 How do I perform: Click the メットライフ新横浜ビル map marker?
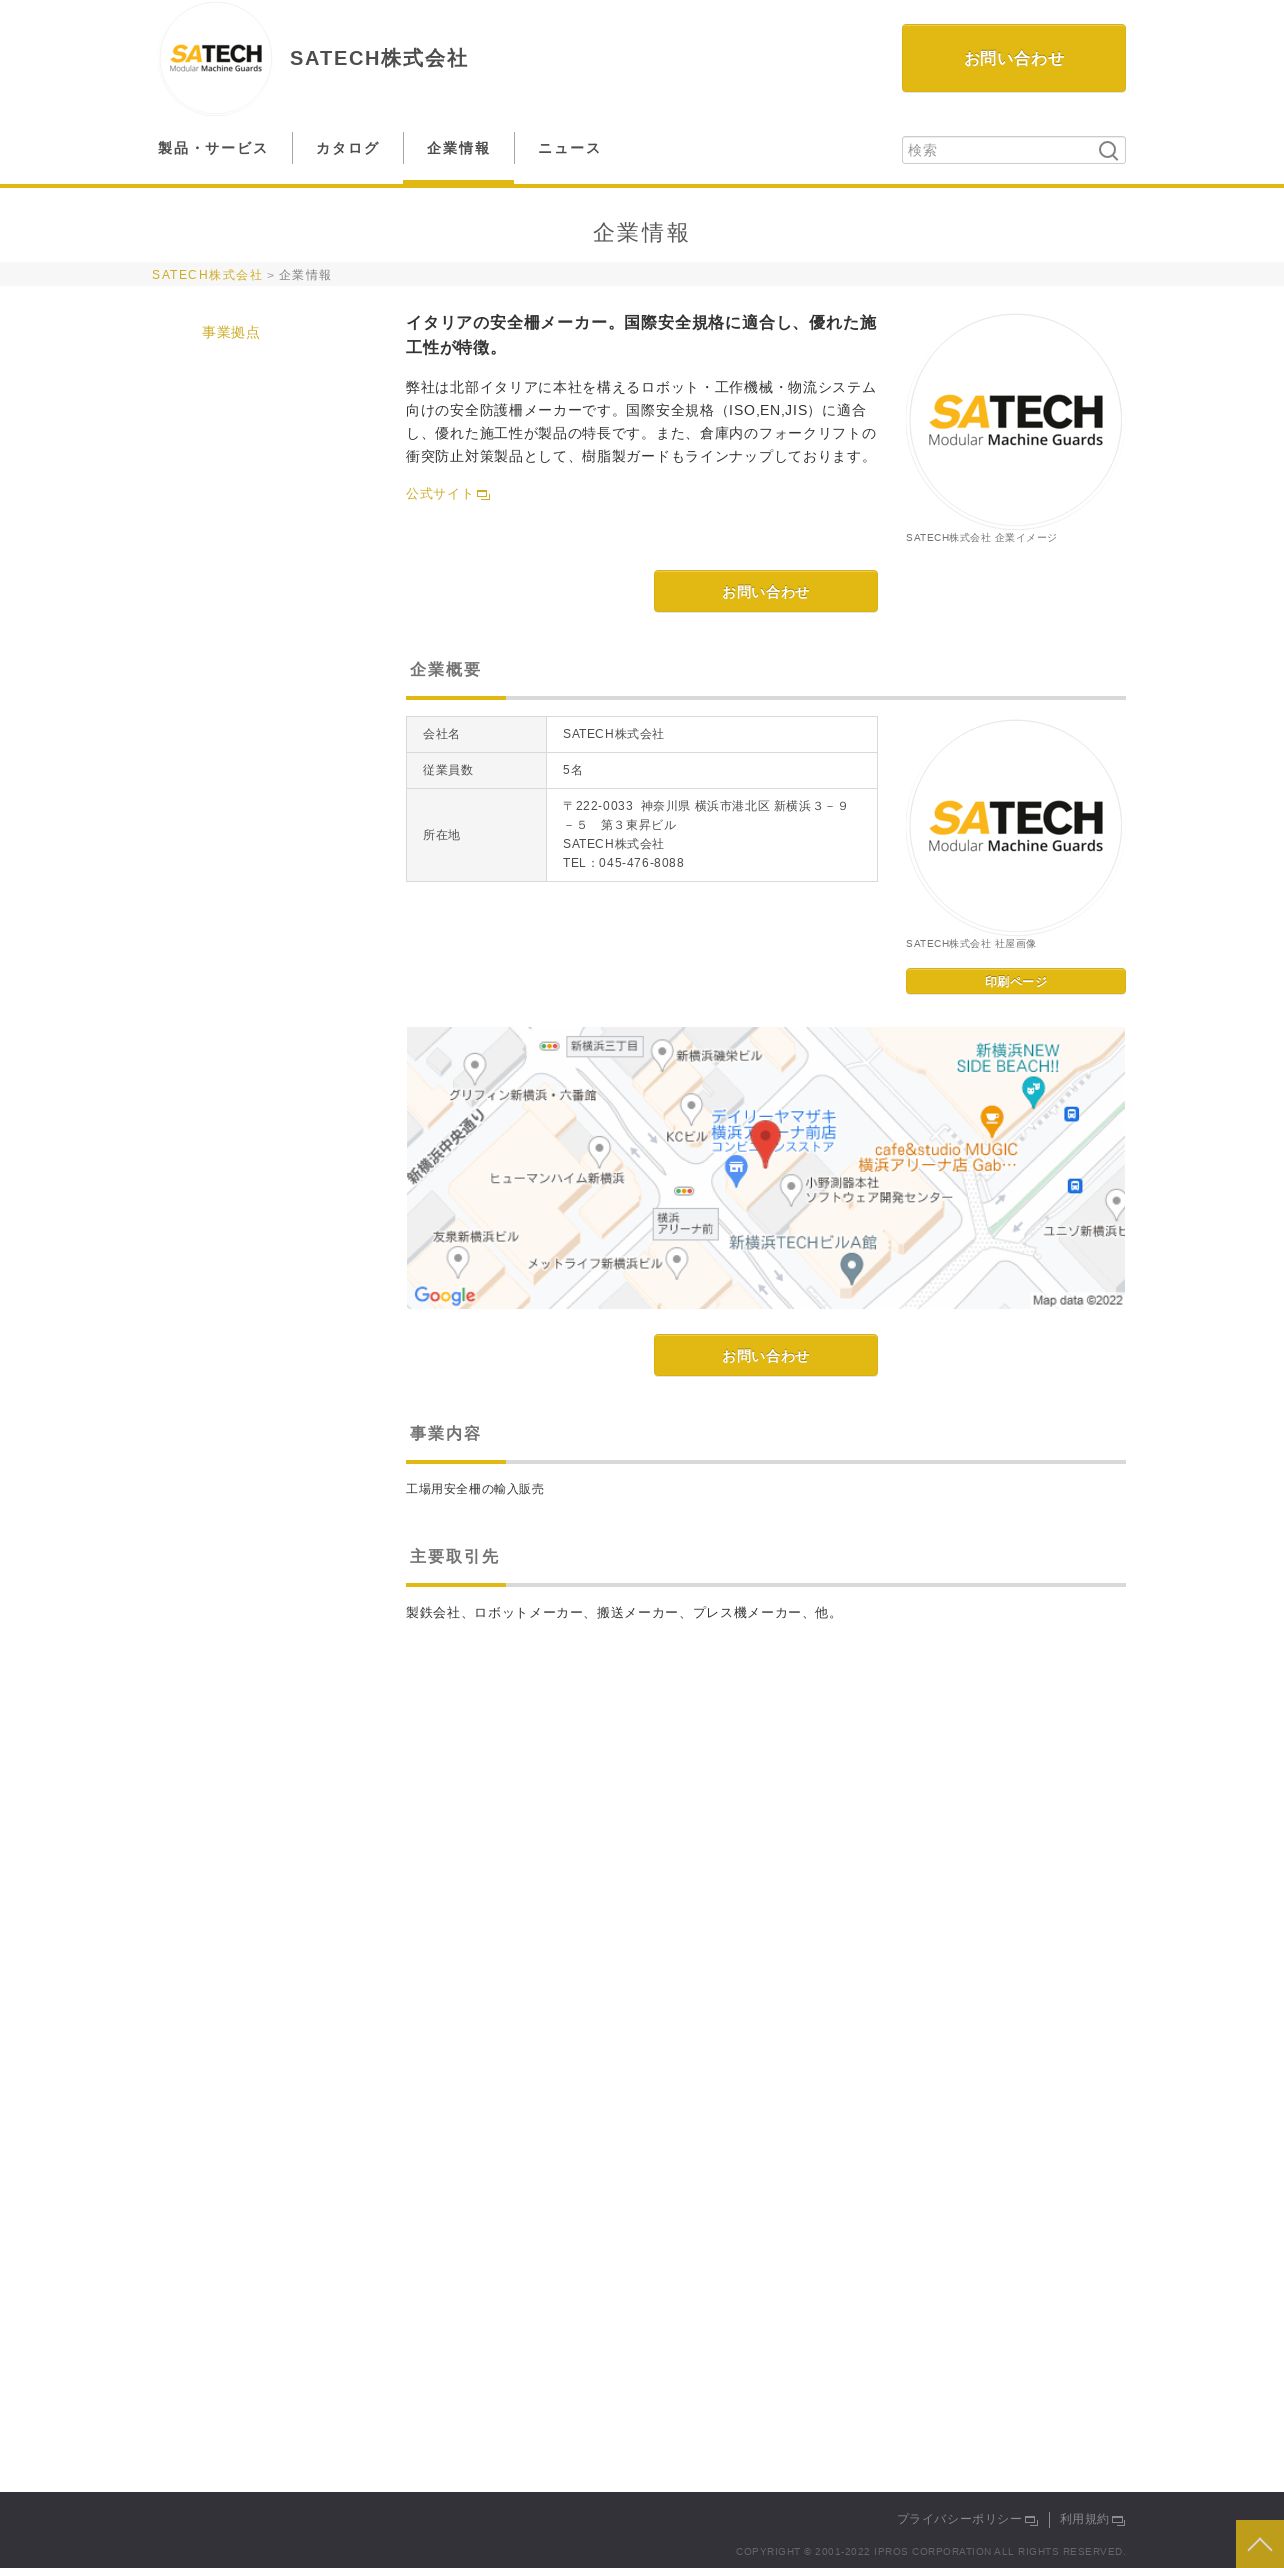pyautogui.click(x=677, y=1262)
